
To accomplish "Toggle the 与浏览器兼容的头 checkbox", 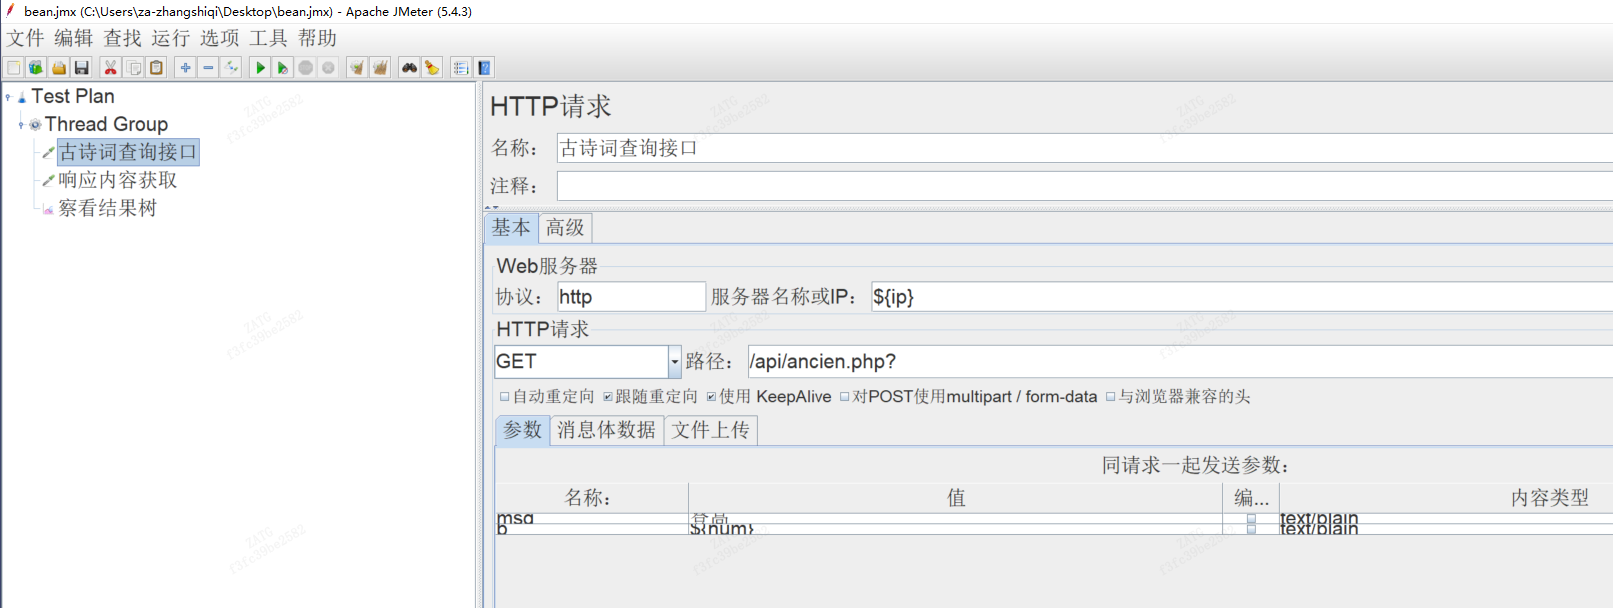I will (x=1110, y=397).
